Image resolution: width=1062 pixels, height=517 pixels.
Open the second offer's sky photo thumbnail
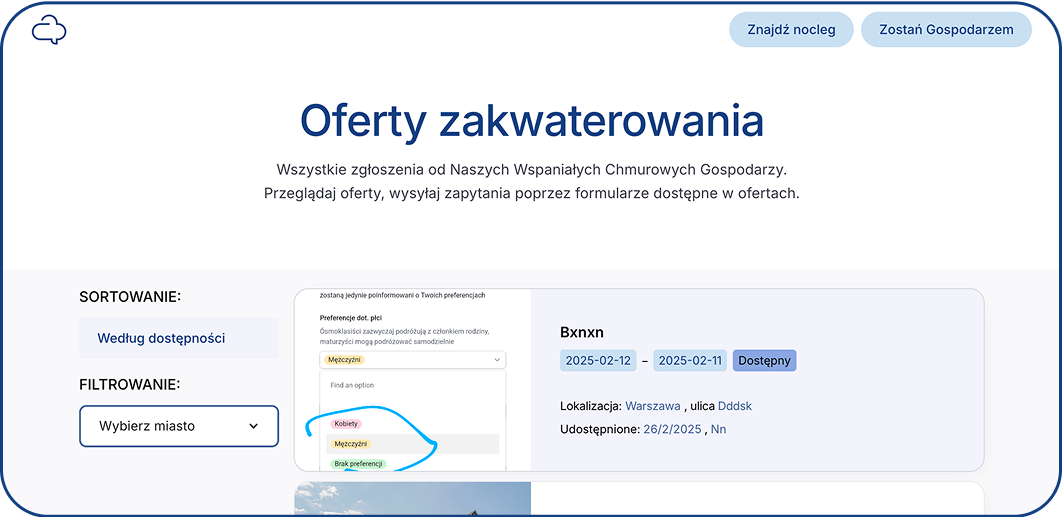tap(413, 498)
